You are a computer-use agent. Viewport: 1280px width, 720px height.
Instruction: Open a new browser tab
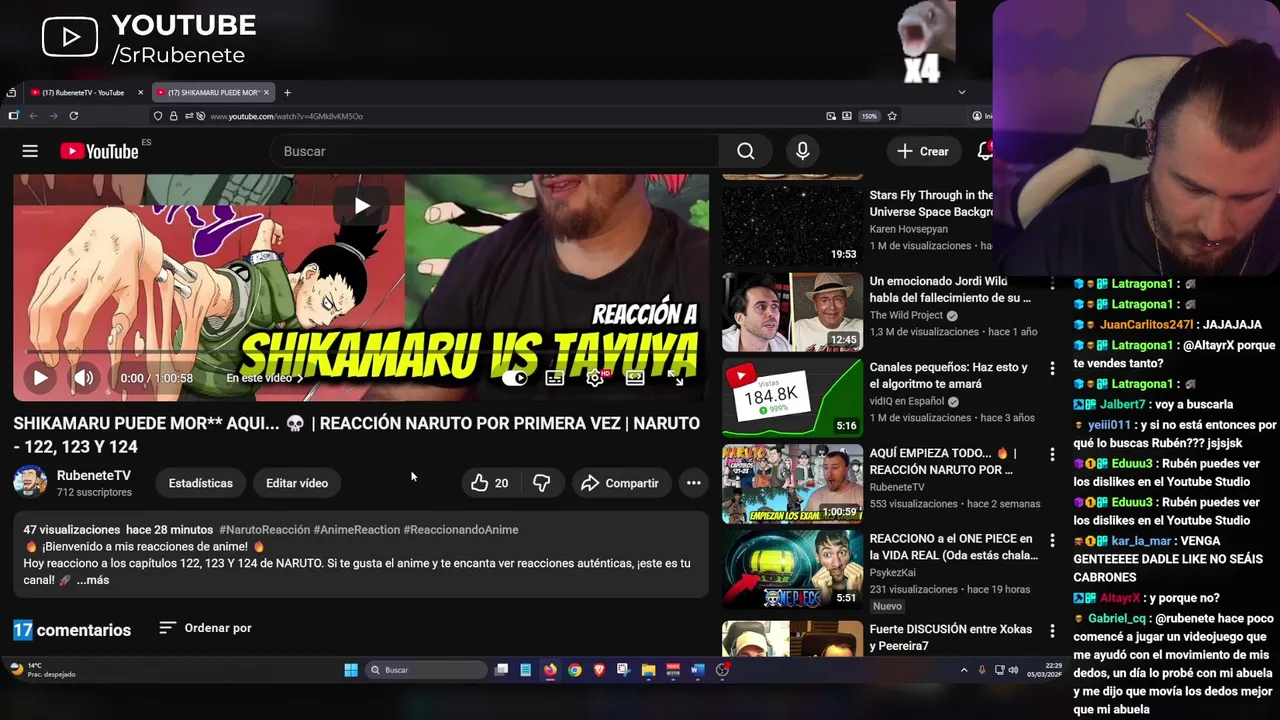click(x=287, y=92)
